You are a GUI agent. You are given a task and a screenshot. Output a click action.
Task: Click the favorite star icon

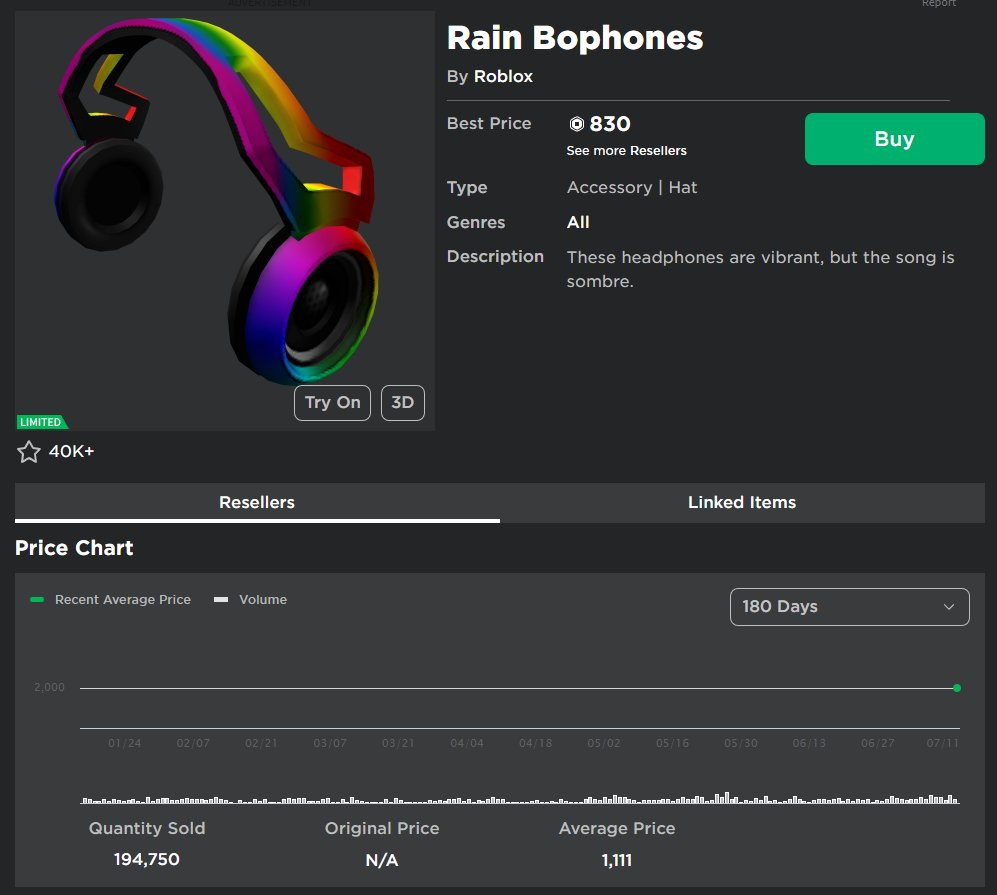[29, 452]
